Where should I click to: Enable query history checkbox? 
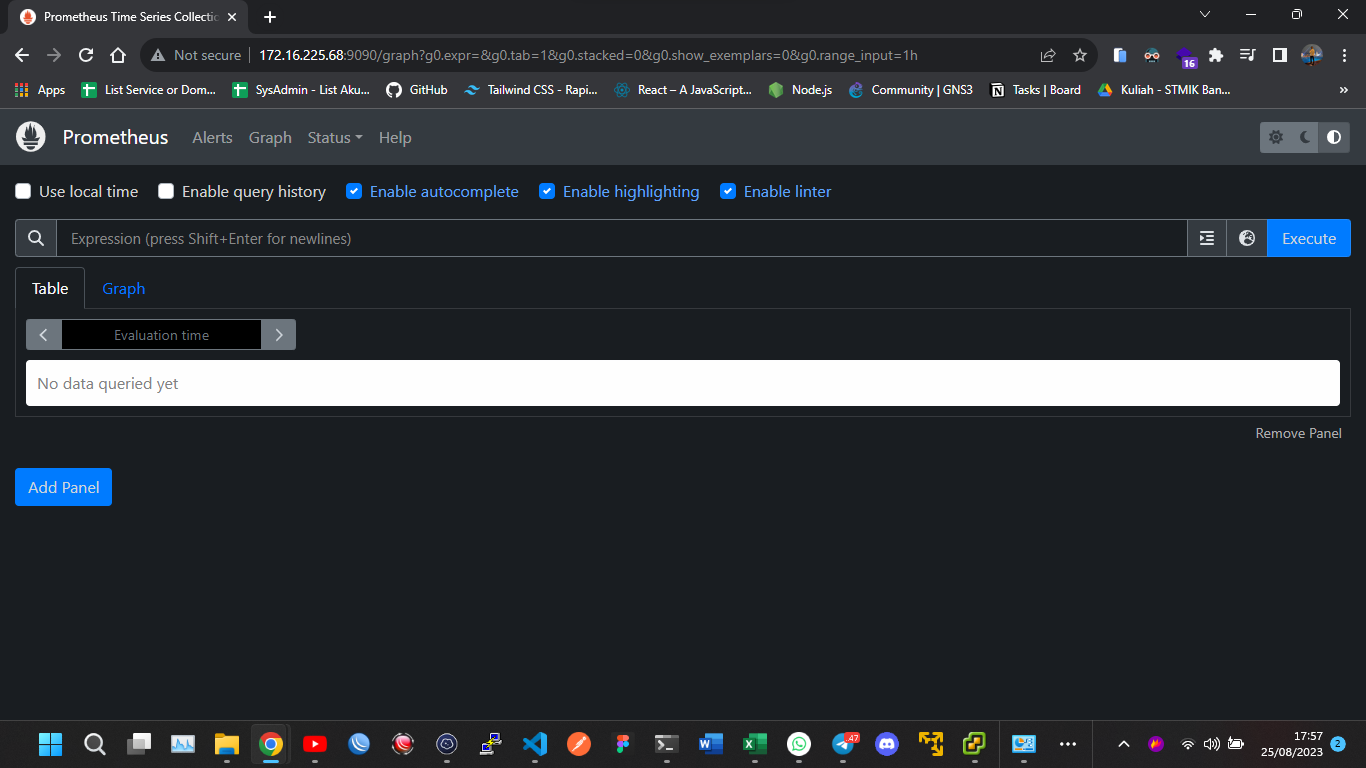(166, 191)
